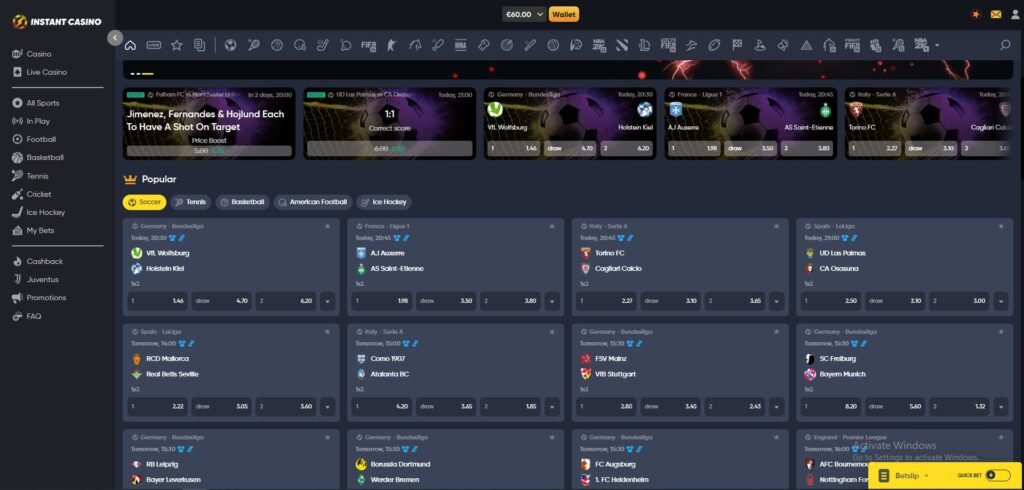Select the soccer ball icon in toolbar

[x=231, y=45]
